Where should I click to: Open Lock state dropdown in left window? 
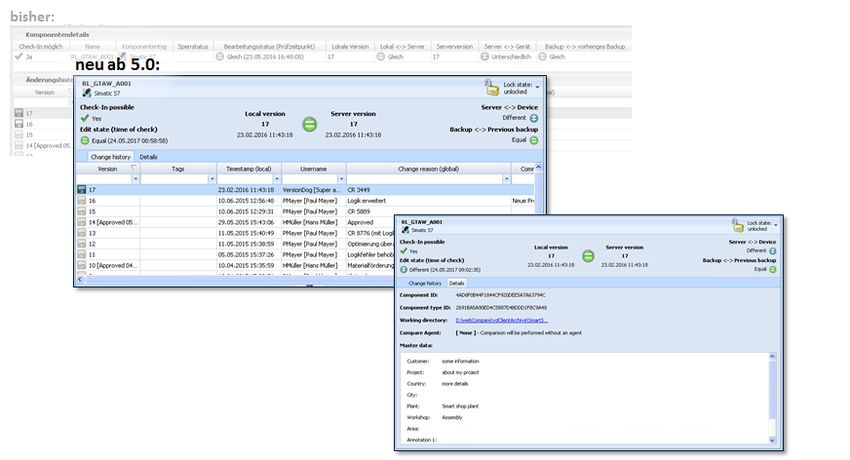point(537,88)
